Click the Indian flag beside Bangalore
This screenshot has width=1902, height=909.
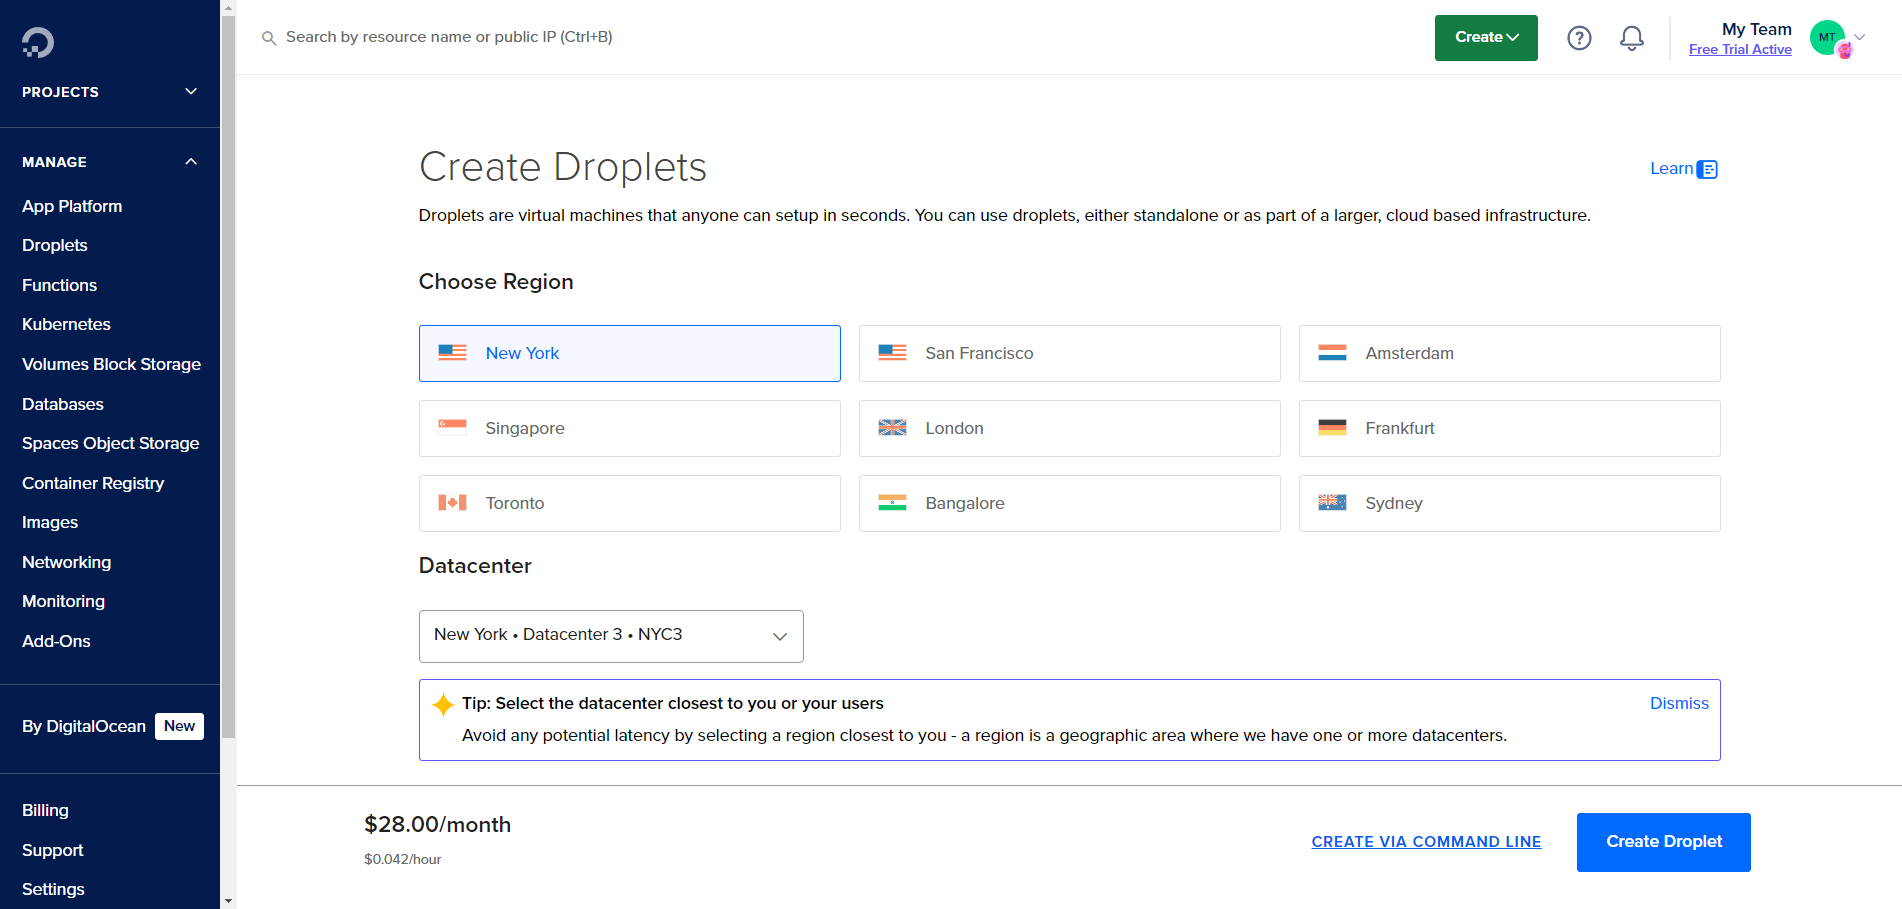pos(892,503)
